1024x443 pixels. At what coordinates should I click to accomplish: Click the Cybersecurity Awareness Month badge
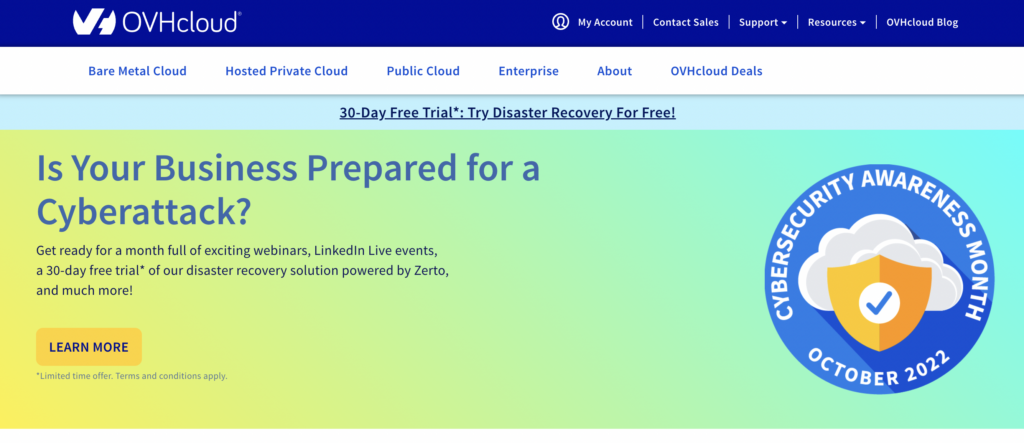pyautogui.click(x=879, y=278)
